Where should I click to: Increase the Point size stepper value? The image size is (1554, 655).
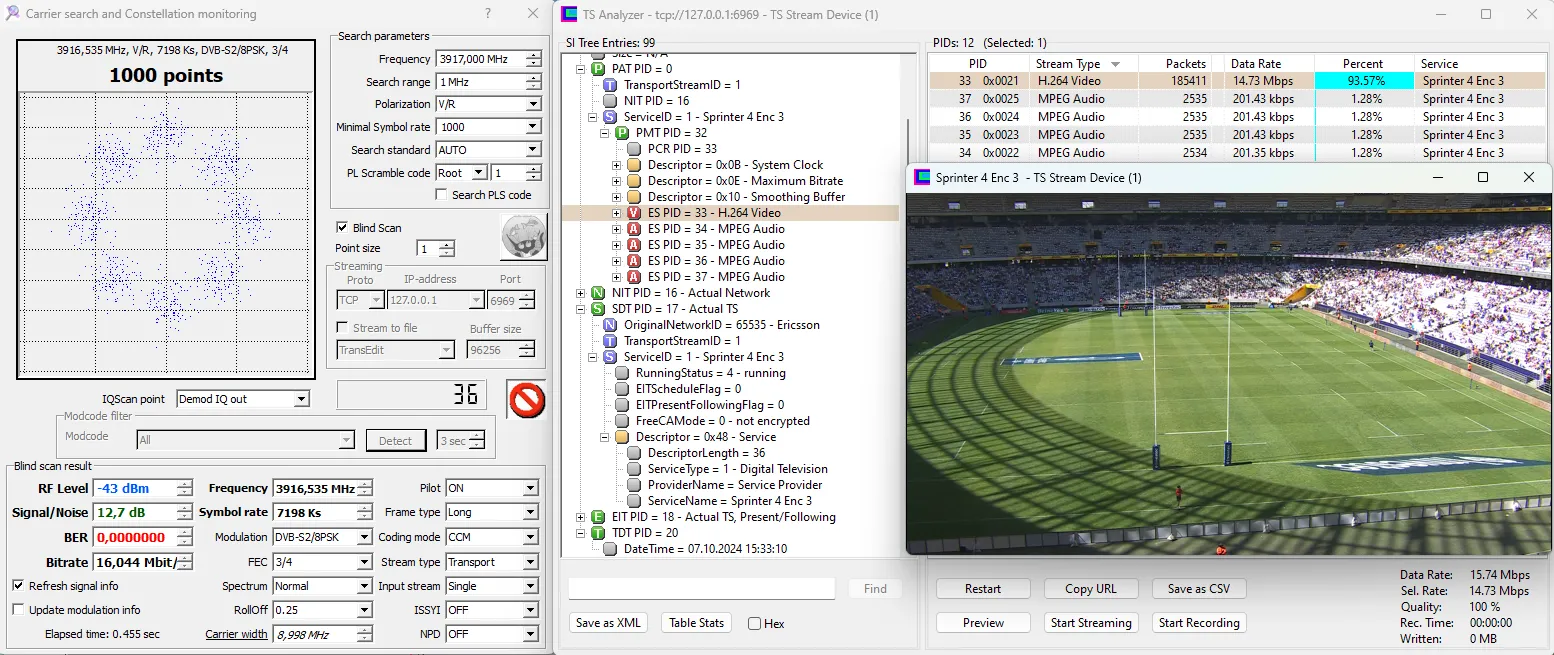click(x=446, y=245)
